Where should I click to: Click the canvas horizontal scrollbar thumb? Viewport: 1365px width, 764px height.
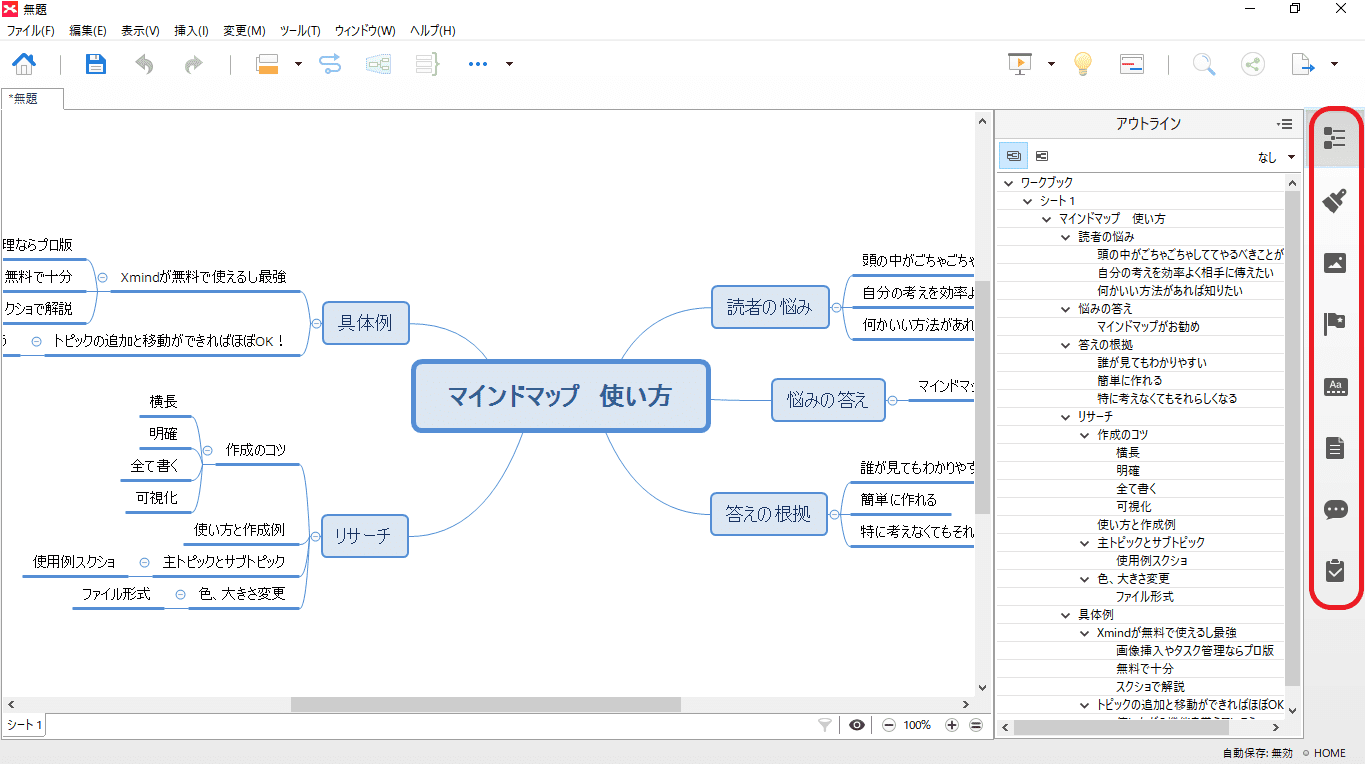[x=485, y=704]
